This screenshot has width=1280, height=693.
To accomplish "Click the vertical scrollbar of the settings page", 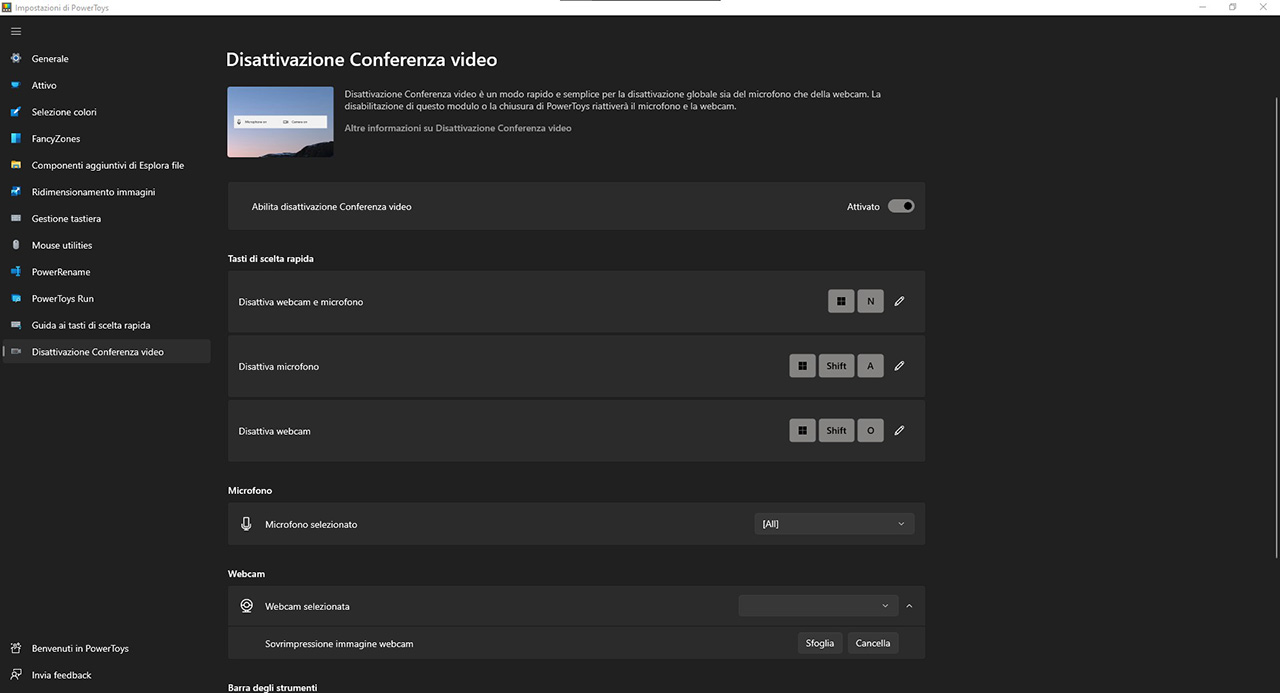I will (x=1275, y=330).
